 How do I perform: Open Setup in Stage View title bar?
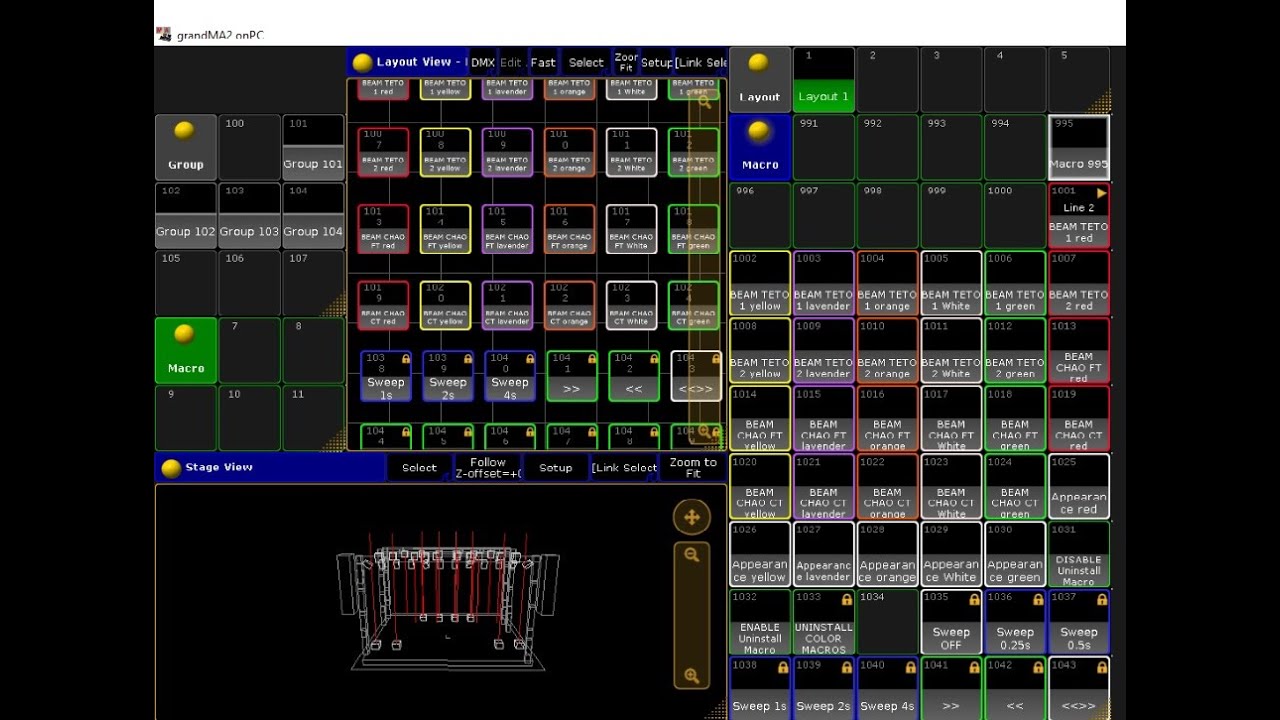click(x=556, y=468)
